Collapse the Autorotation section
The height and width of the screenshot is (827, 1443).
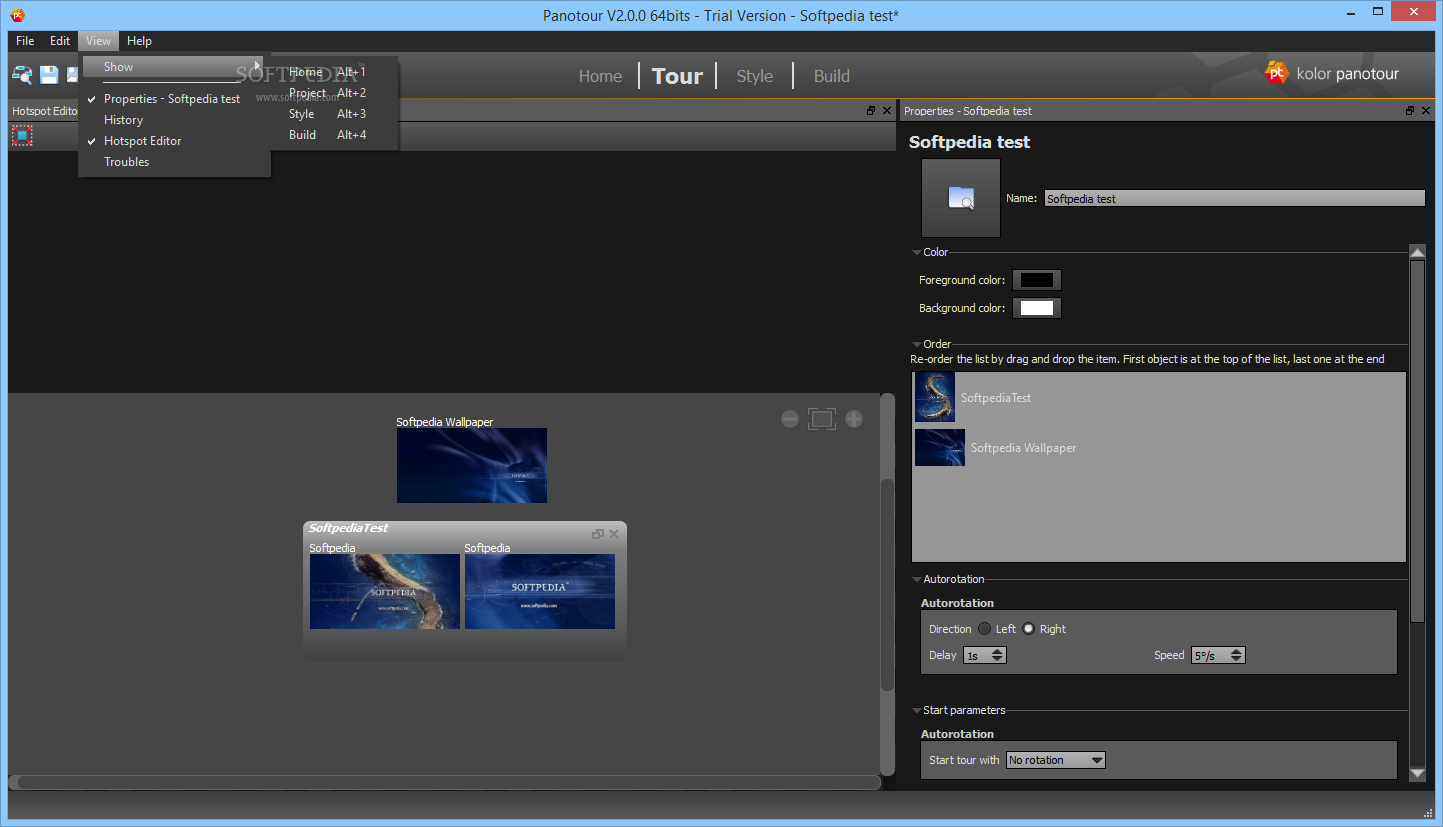917,580
